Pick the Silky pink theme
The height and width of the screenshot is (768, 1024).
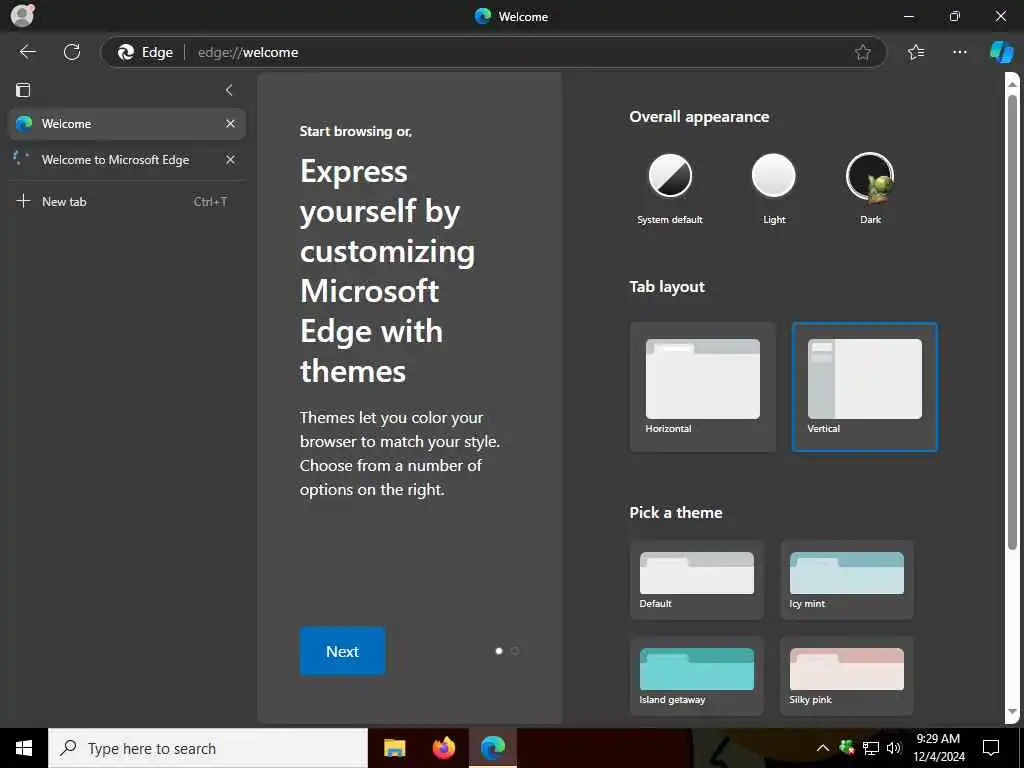[x=847, y=676]
